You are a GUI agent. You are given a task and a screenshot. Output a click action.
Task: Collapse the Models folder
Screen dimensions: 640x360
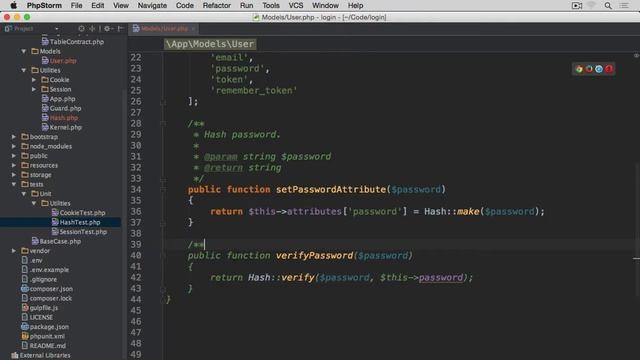tap(24, 51)
